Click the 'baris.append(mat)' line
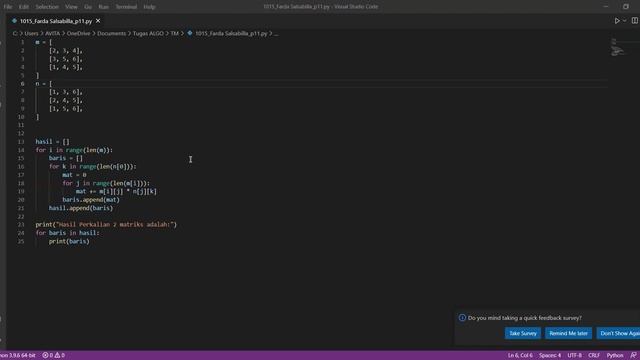This screenshot has width=640, height=360. tap(91, 200)
